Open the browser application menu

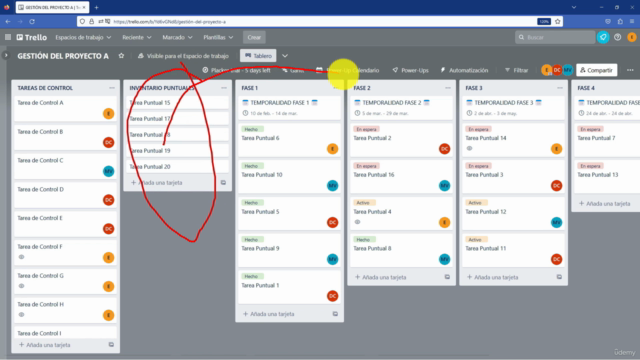click(632, 22)
